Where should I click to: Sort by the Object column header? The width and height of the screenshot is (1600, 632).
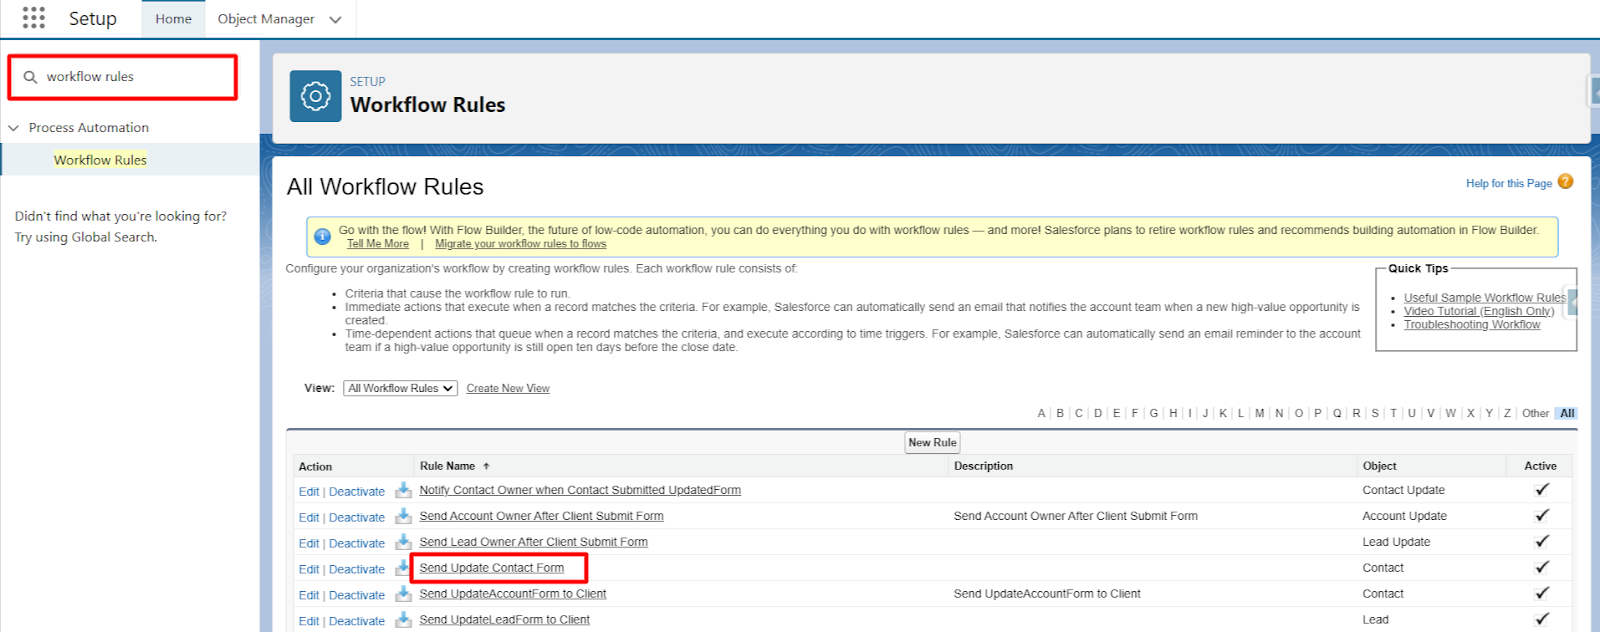1379,466
